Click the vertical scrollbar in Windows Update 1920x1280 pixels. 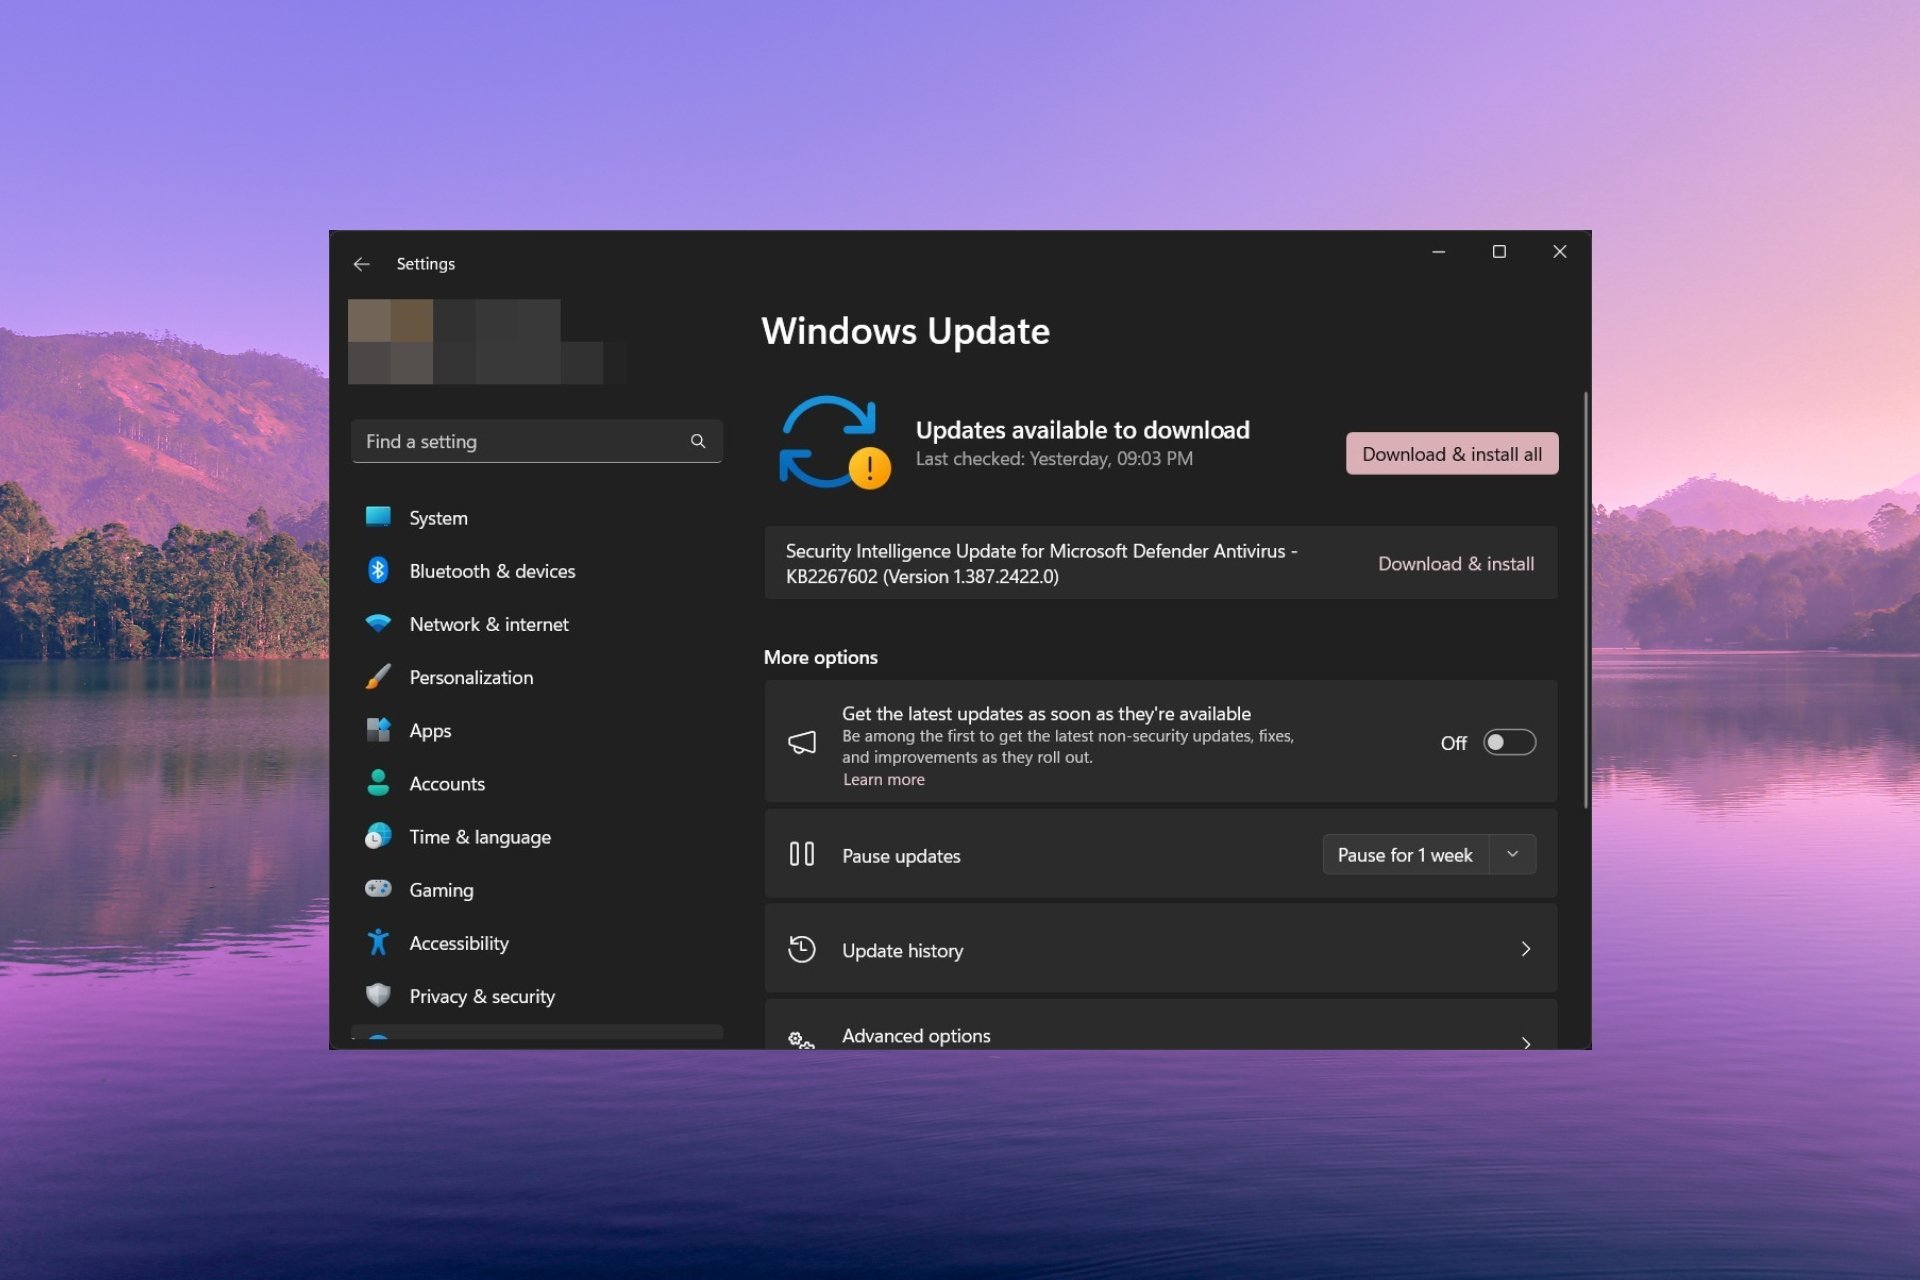(1585, 600)
